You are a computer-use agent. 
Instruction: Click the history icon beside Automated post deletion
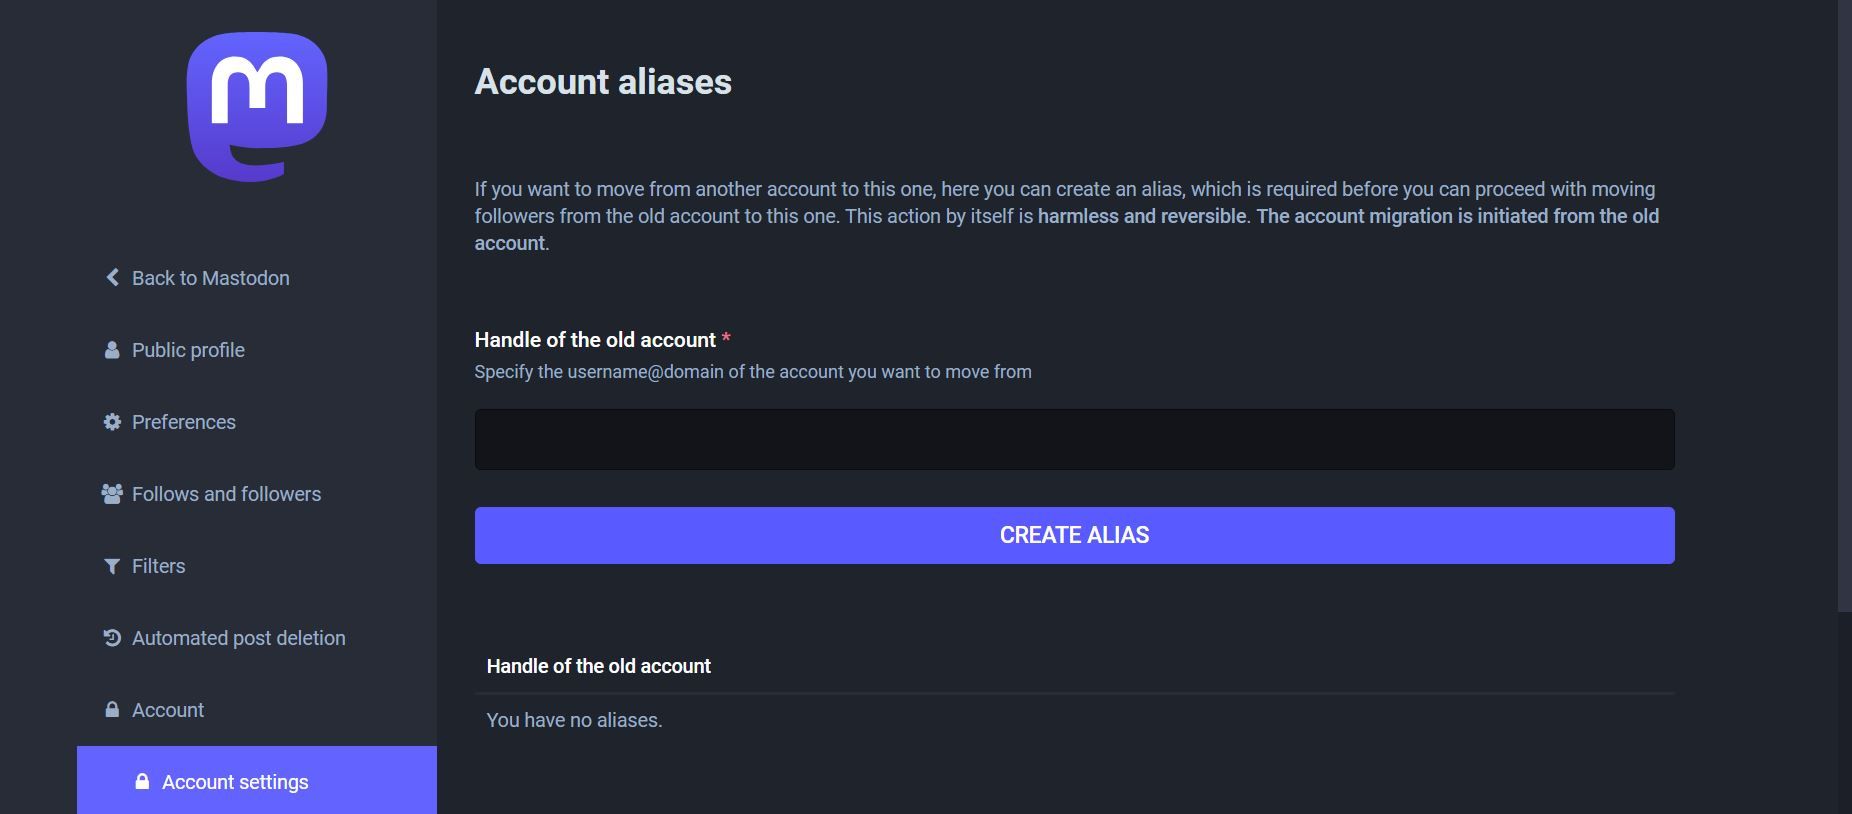point(111,637)
